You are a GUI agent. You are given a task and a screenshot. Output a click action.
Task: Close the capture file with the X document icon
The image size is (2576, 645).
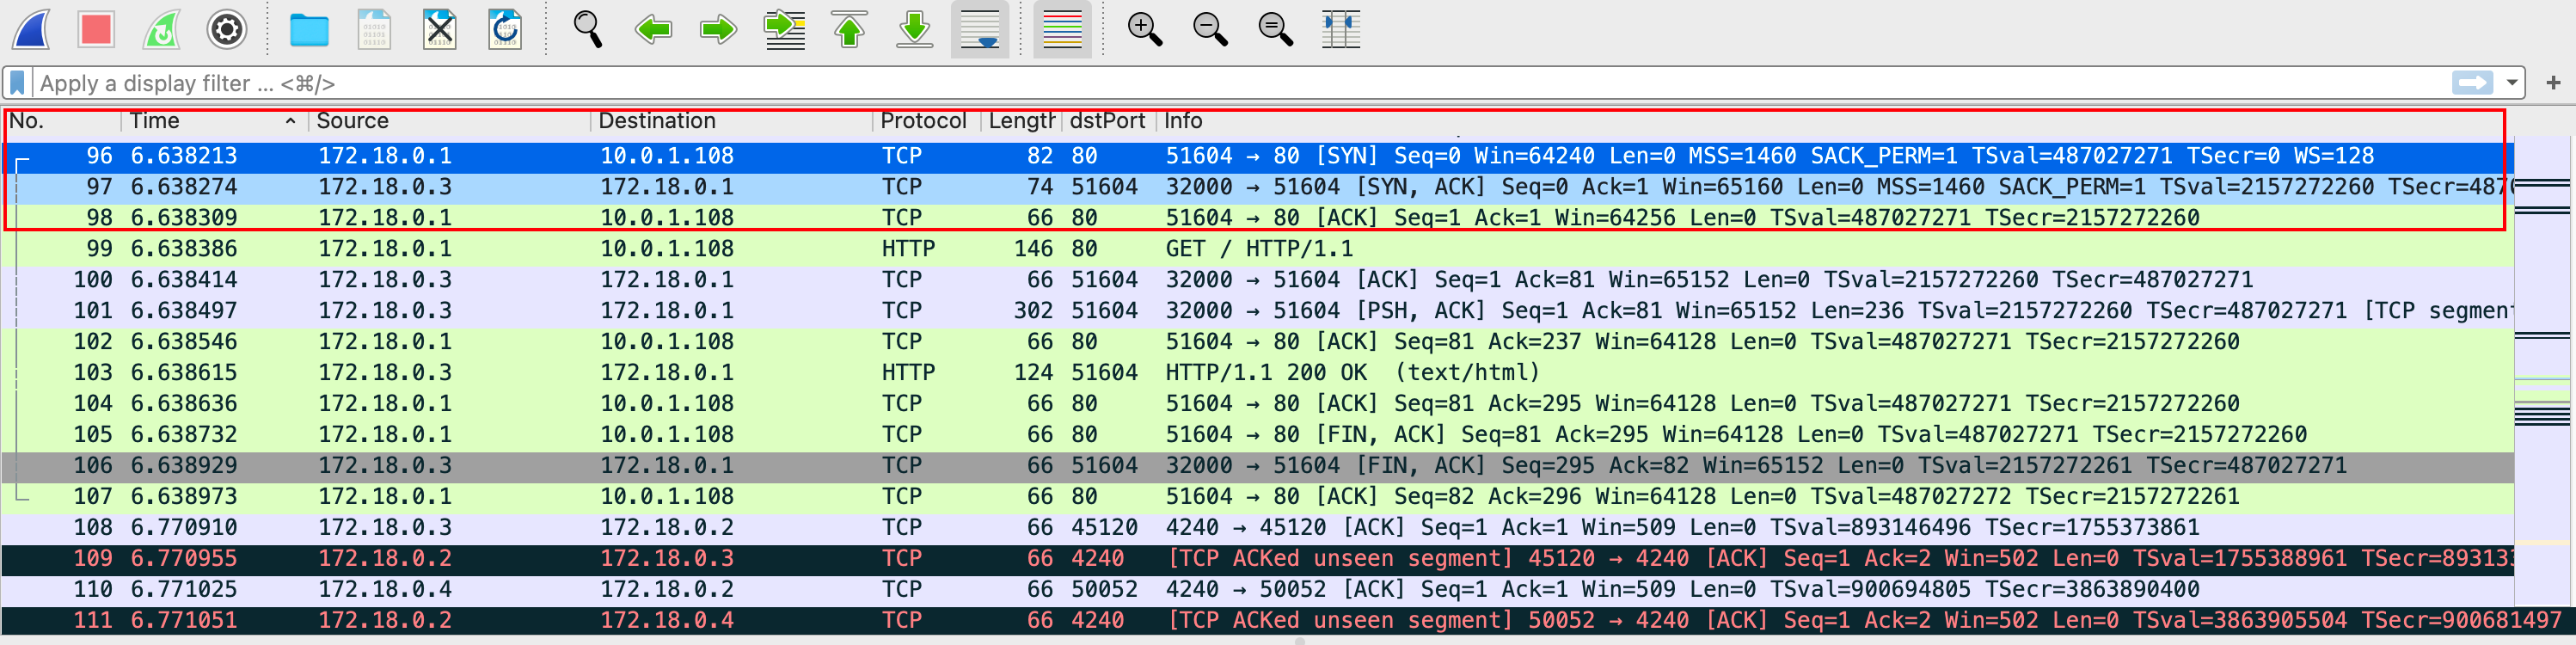click(x=439, y=29)
